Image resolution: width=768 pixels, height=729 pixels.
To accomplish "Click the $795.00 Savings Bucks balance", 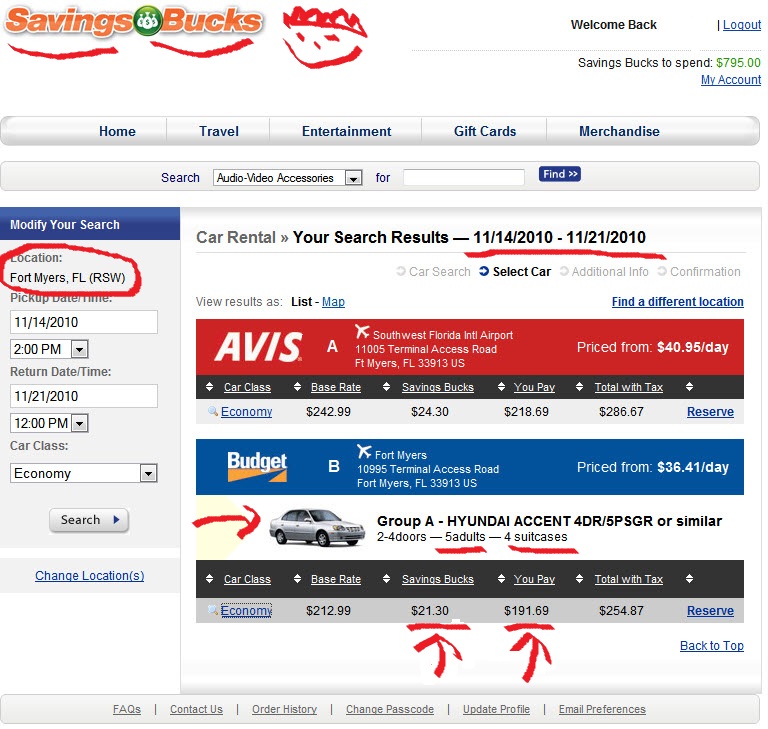I will 738,63.
